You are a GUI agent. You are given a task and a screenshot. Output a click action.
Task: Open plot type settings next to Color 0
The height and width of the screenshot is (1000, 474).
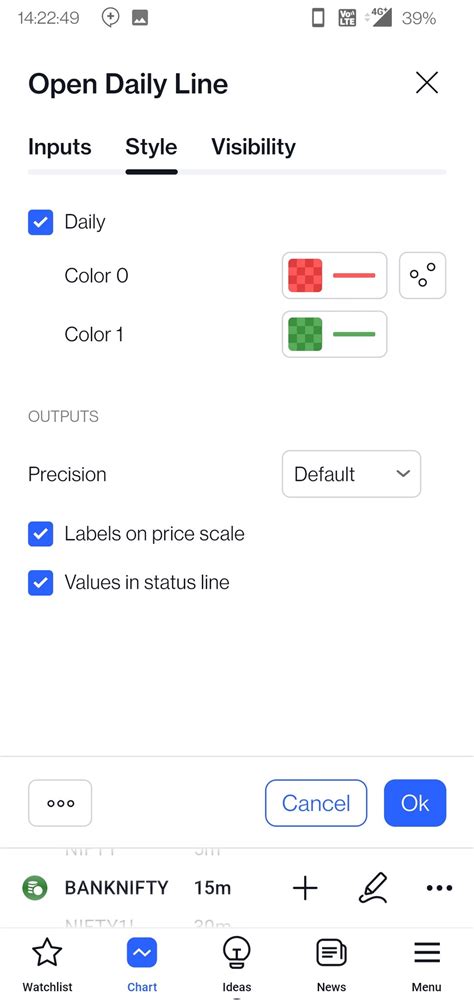pyautogui.click(x=422, y=276)
